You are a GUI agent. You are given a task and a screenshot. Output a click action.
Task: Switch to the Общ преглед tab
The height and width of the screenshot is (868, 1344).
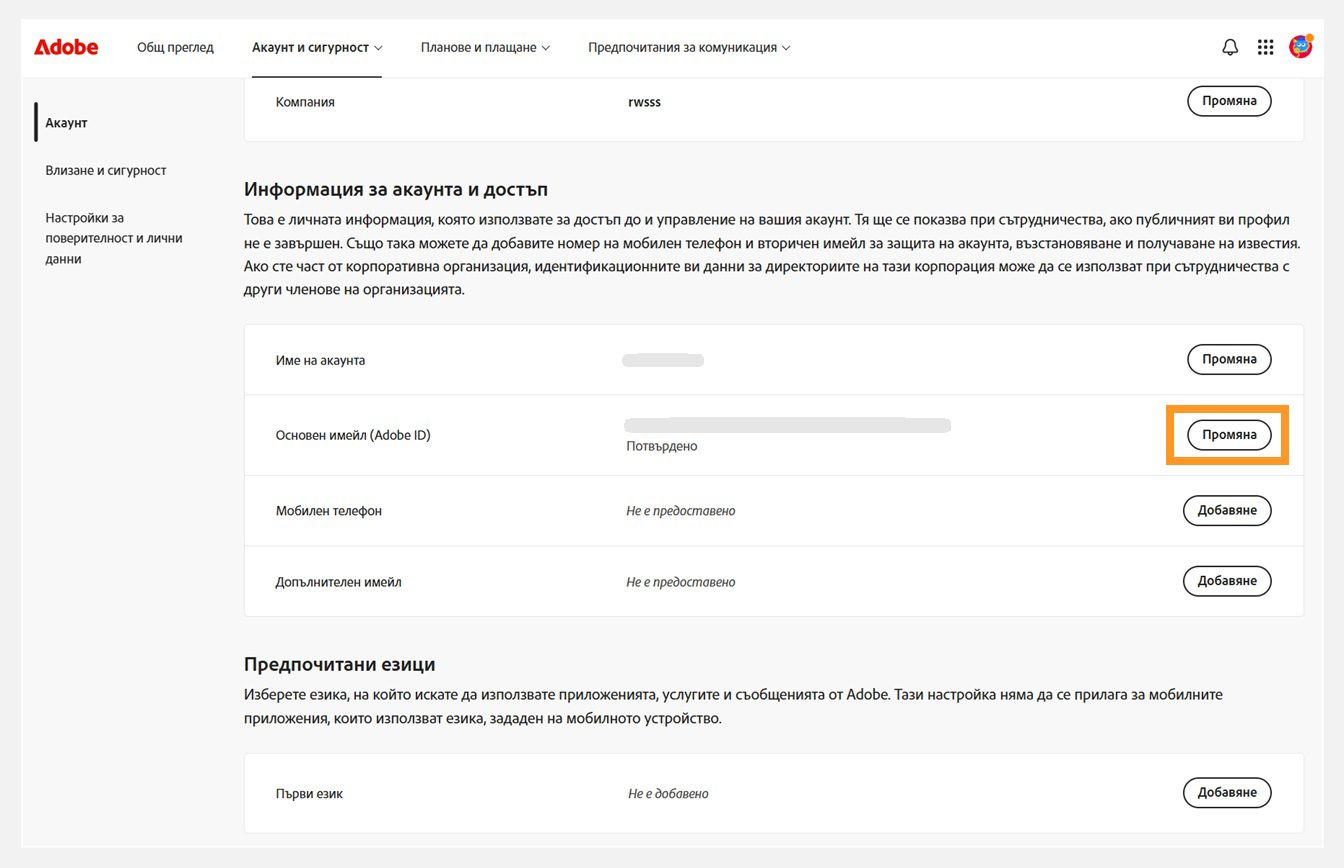175,46
